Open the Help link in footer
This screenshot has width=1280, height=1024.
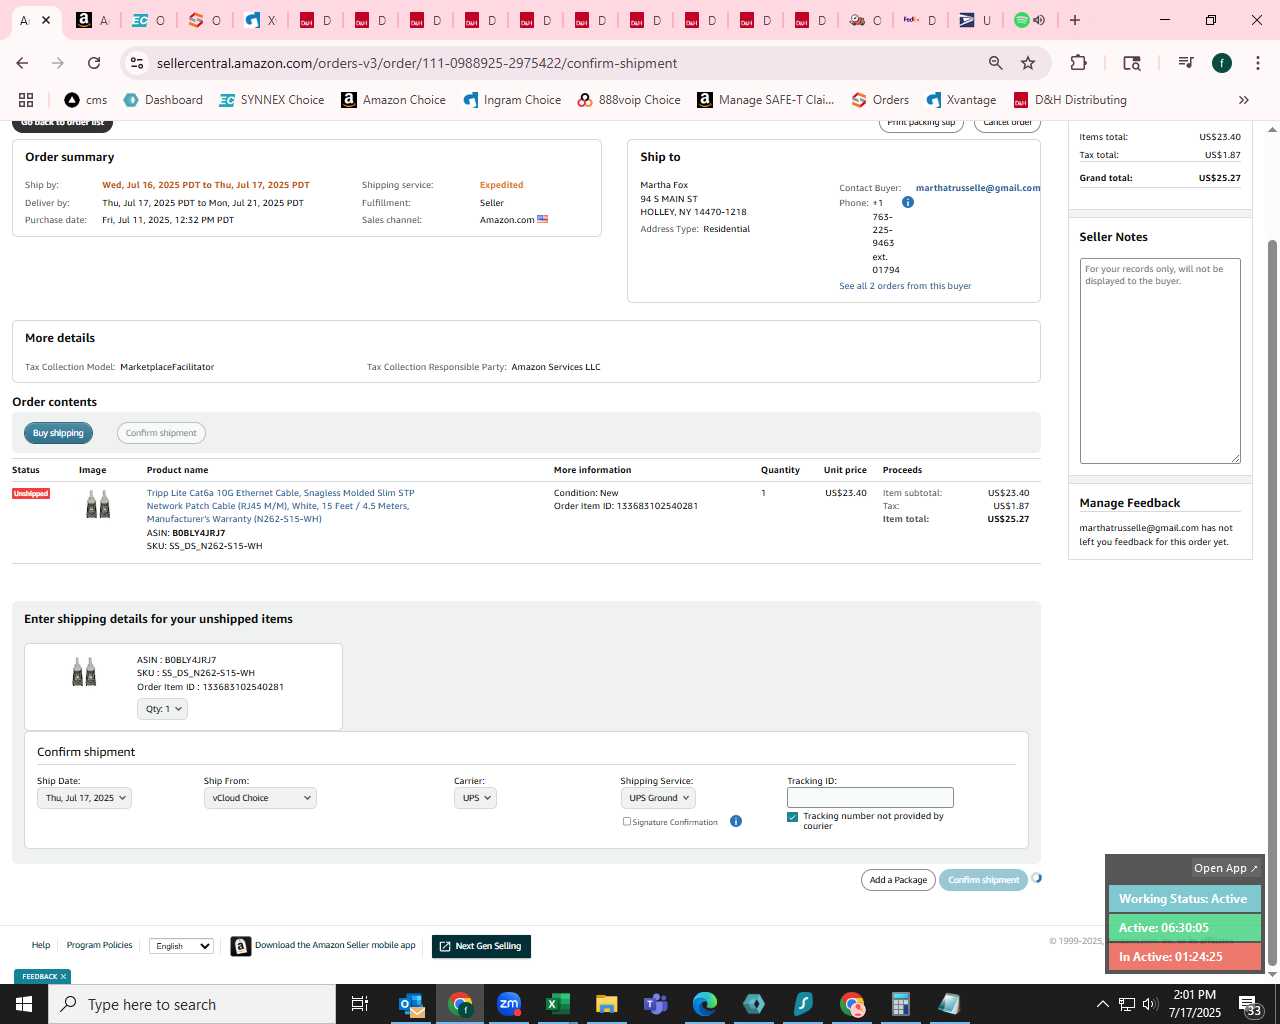[41, 945]
